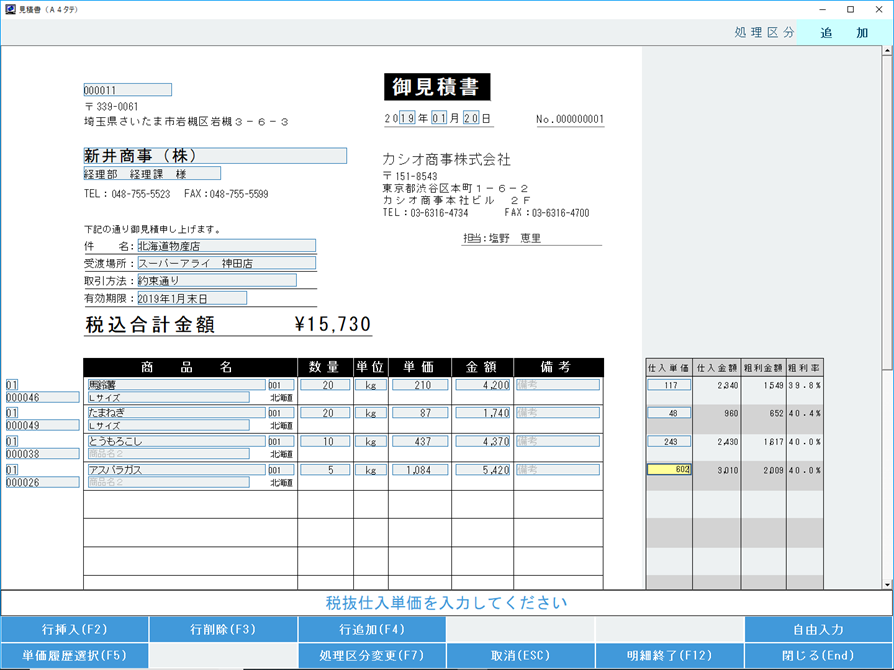This screenshot has width=894, height=670.
Task: Click purchase price field 243
Action: 669,441
